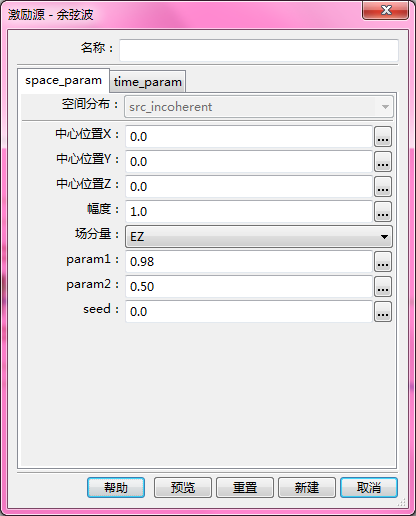Image resolution: width=416 pixels, height=516 pixels.
Task: Click the 帮助 help button
Action: (x=116, y=488)
